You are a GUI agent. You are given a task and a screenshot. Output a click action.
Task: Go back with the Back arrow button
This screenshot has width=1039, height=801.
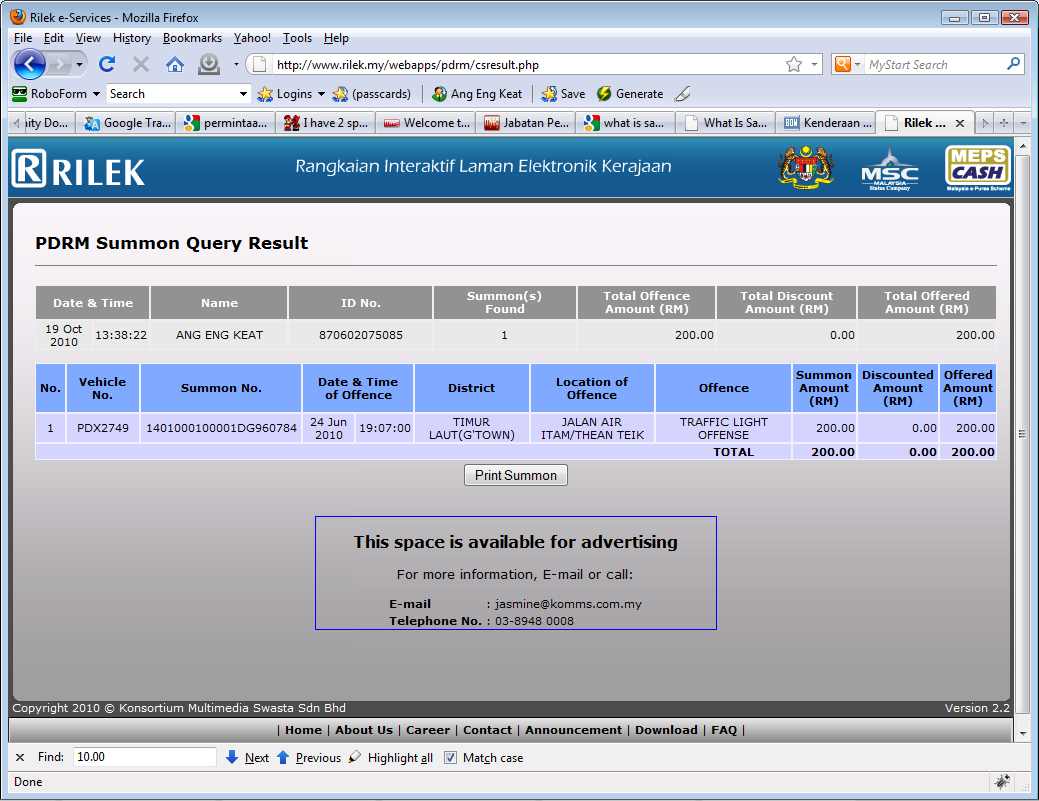pos(29,64)
